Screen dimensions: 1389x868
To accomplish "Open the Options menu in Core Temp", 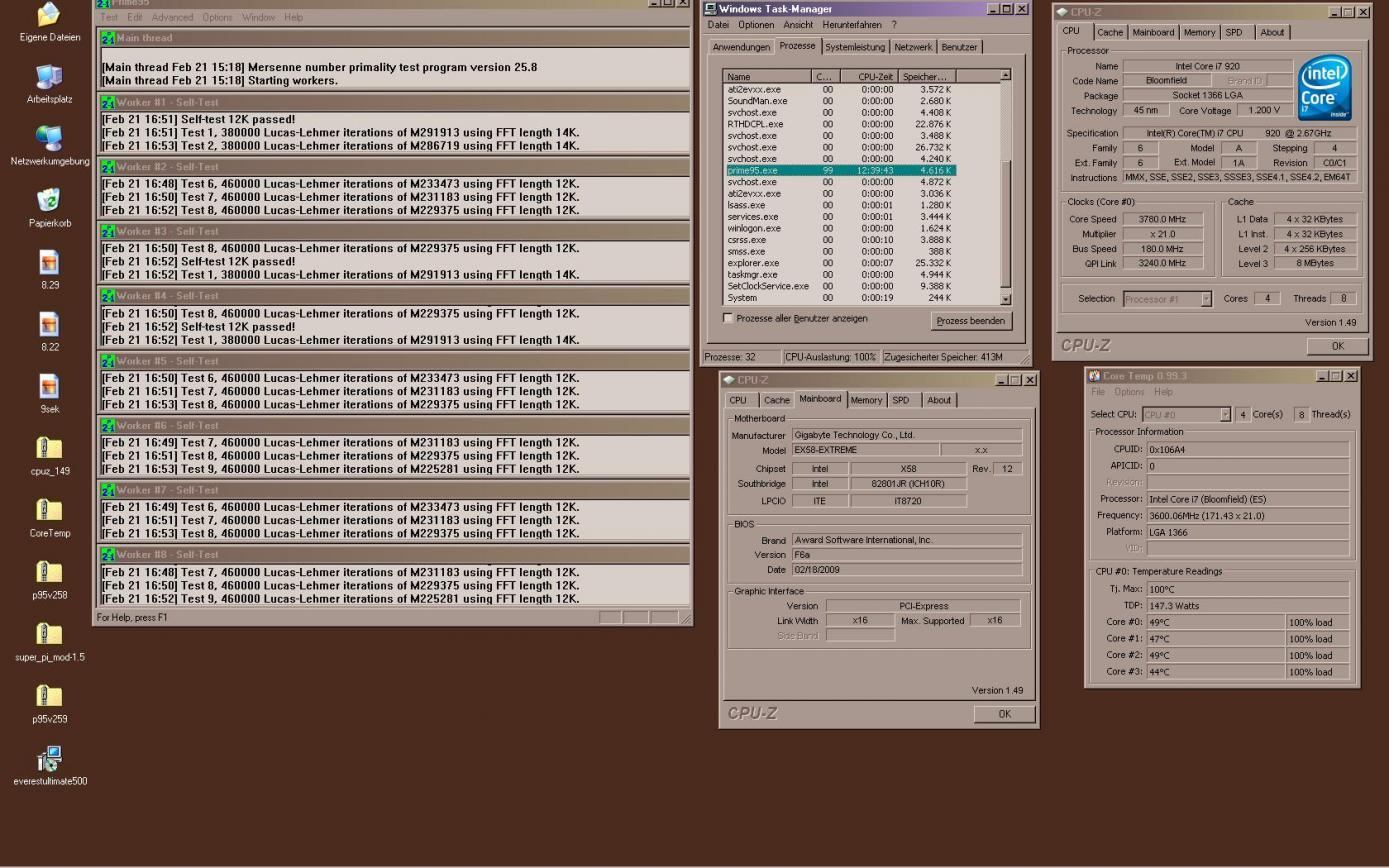I will 1129,392.
